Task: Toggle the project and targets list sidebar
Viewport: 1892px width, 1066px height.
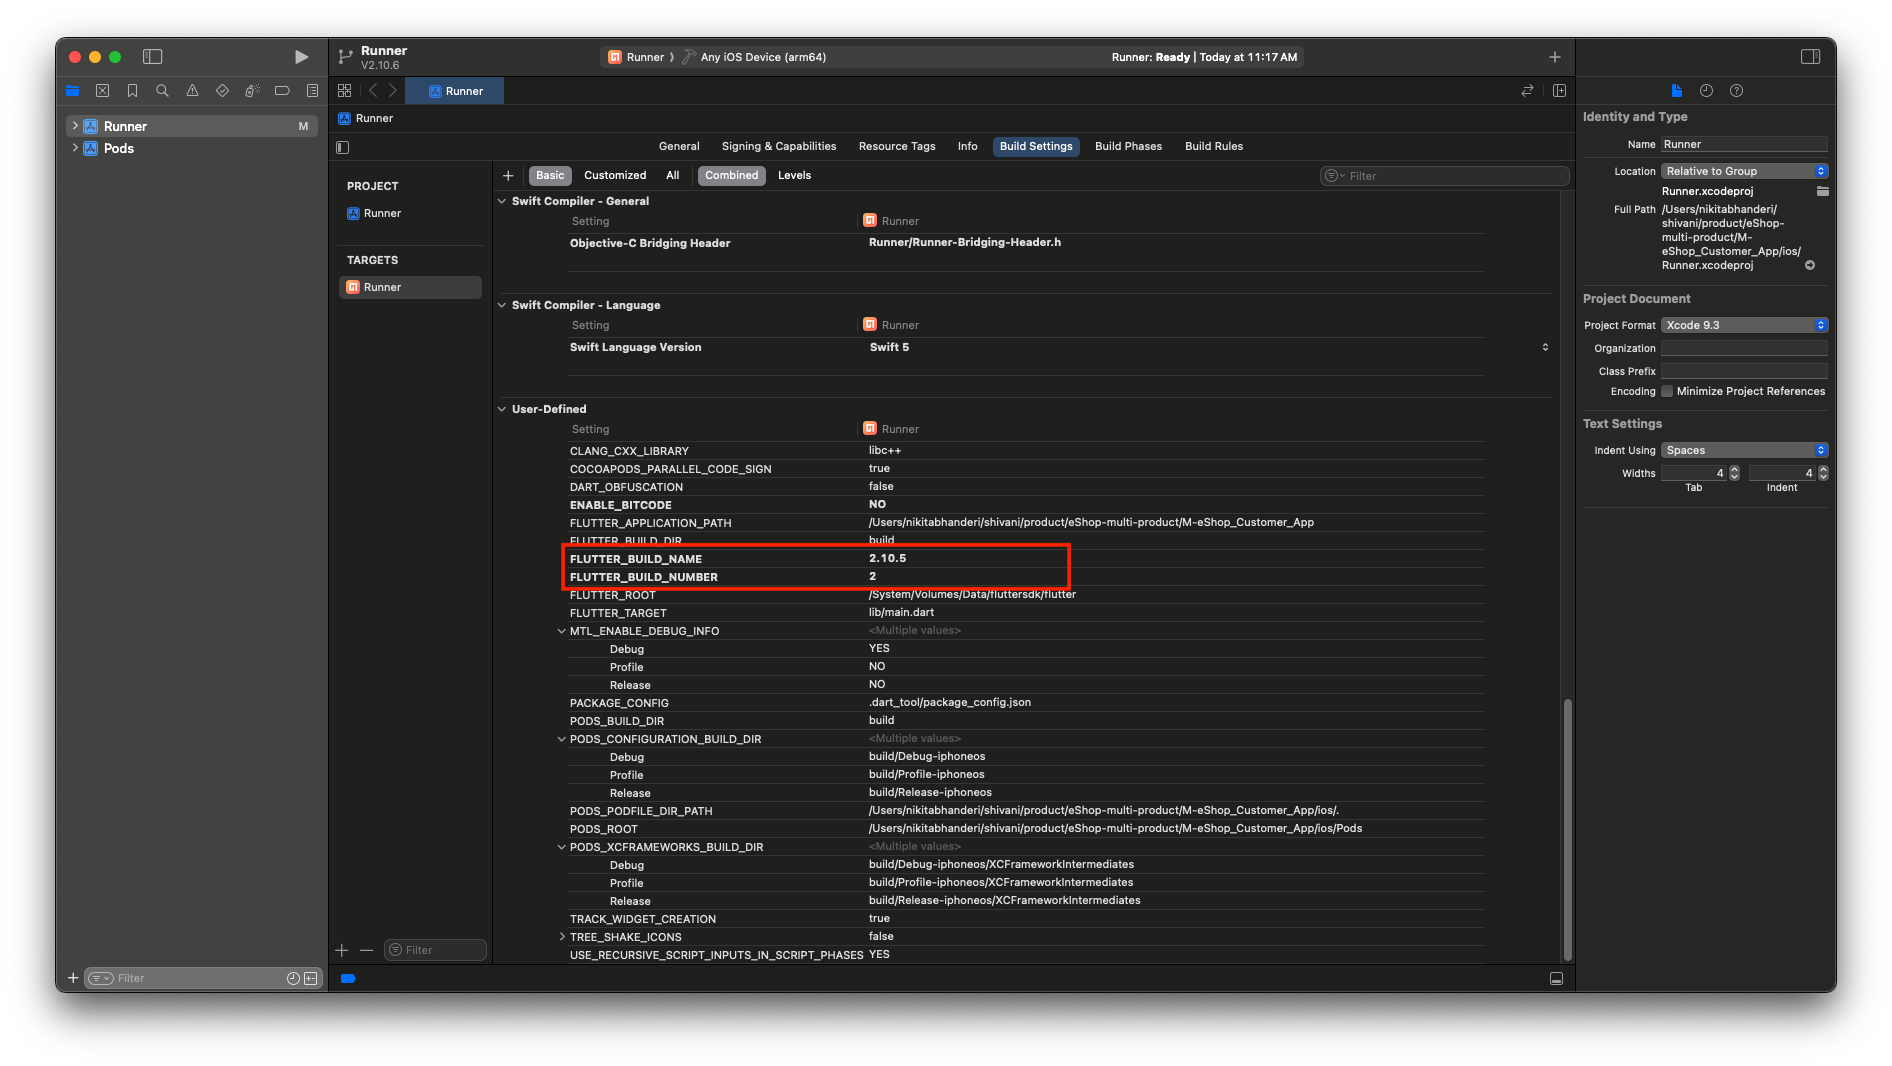Action: (x=343, y=147)
